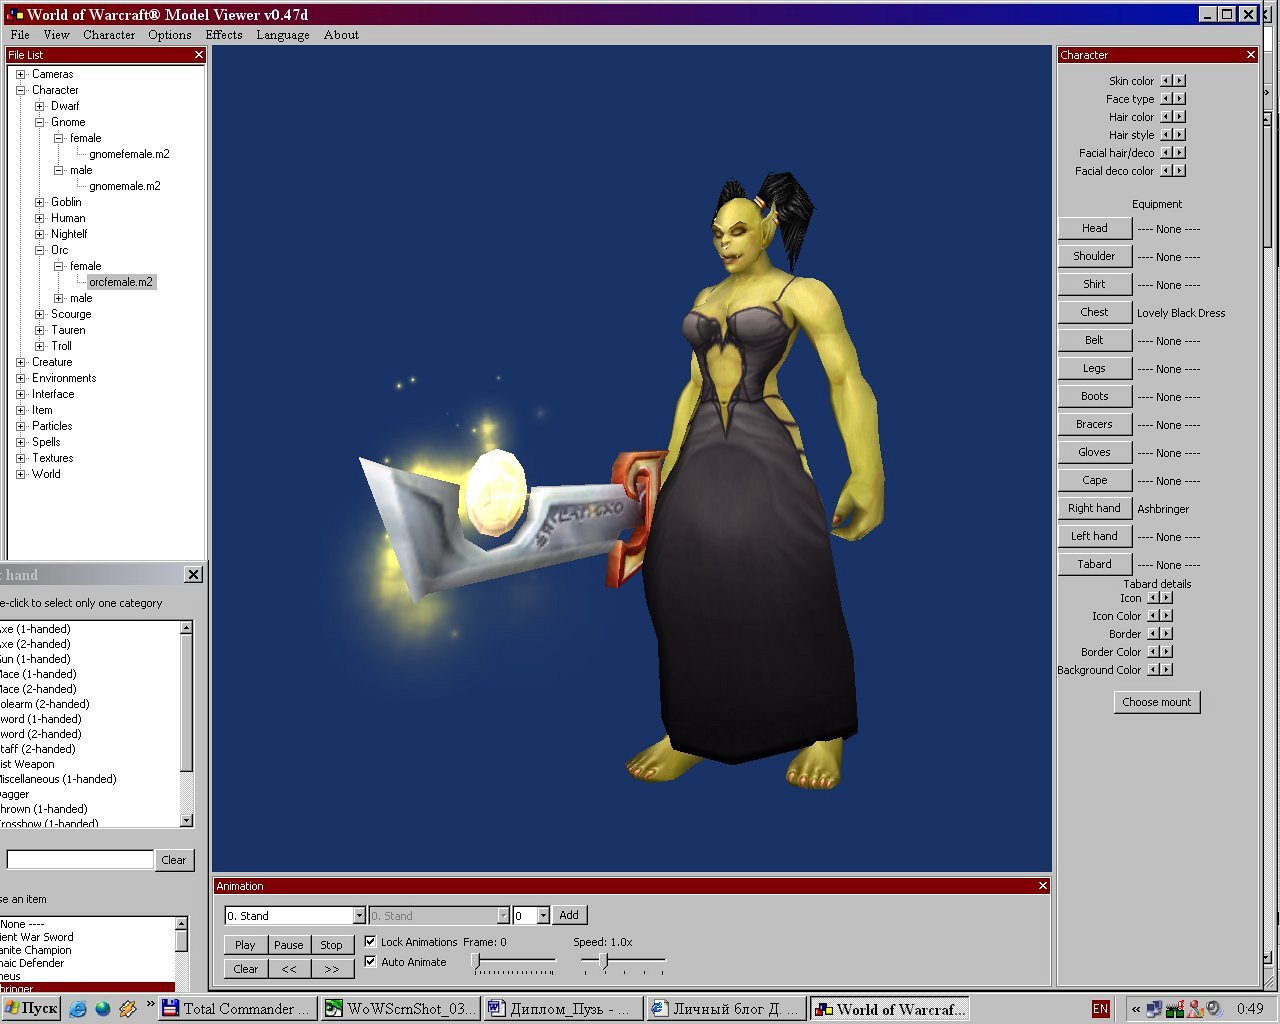The width and height of the screenshot is (1280, 1024).
Task: Click the Stop animation button
Action: (x=331, y=945)
